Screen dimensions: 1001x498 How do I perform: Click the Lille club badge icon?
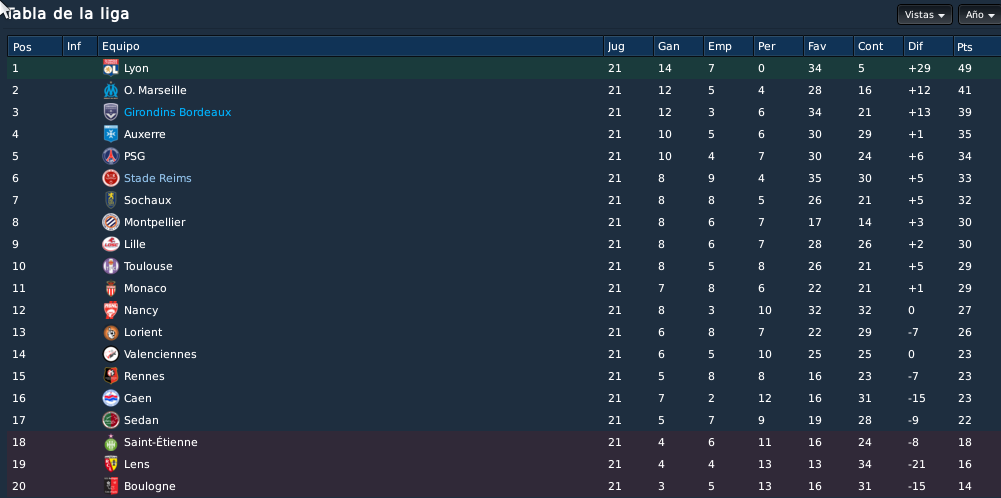pos(111,244)
